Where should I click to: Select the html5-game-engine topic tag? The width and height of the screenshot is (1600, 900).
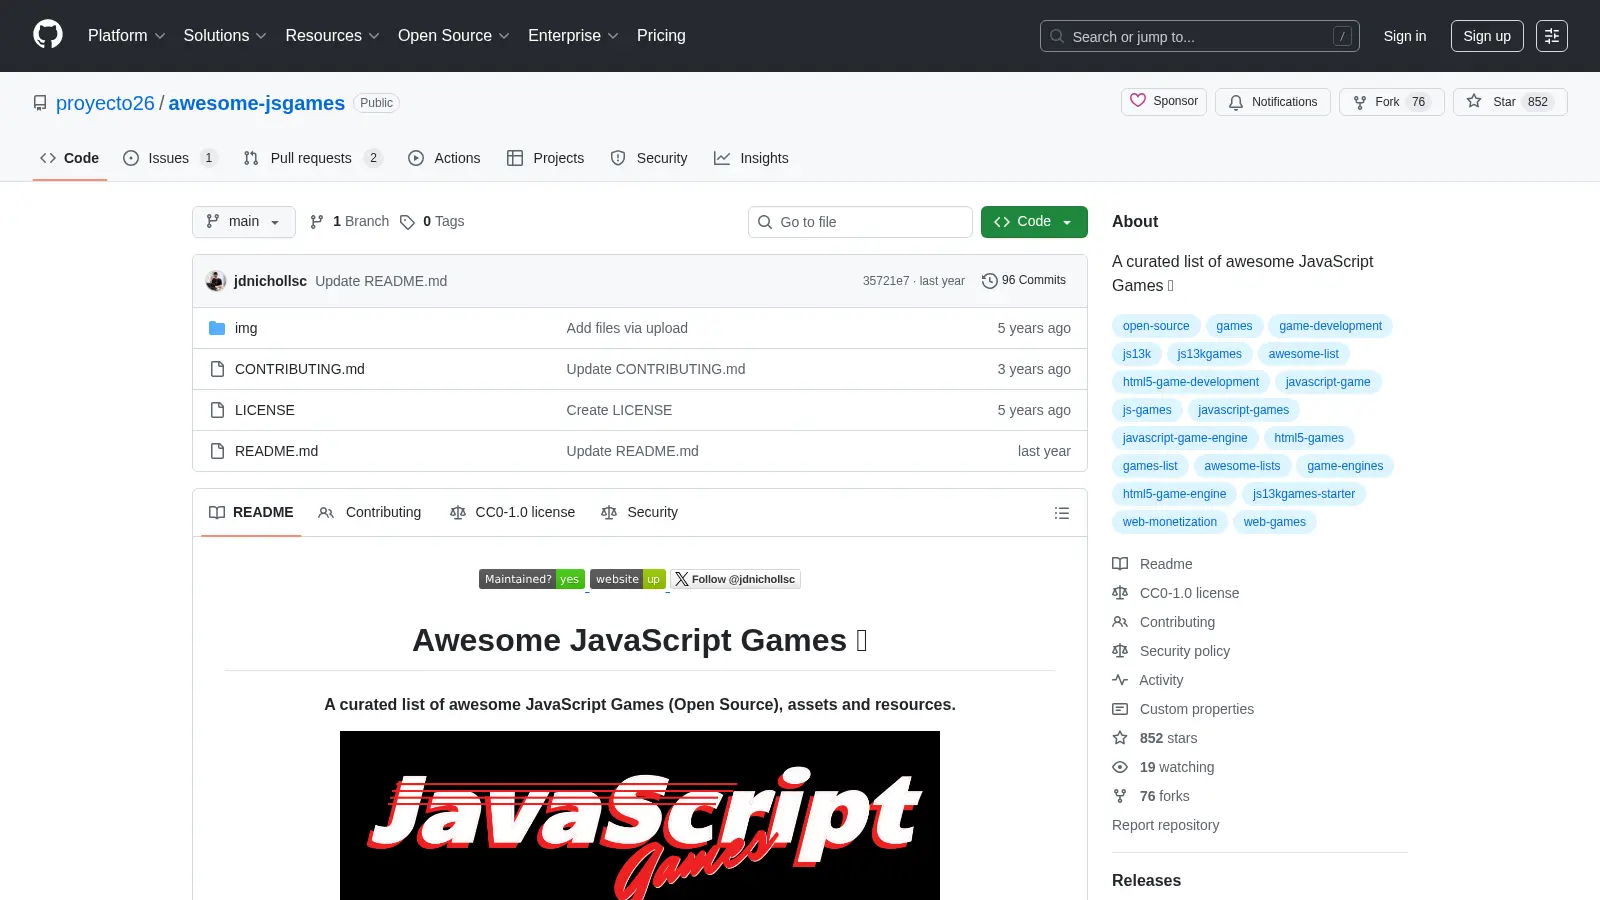pyautogui.click(x=1174, y=494)
